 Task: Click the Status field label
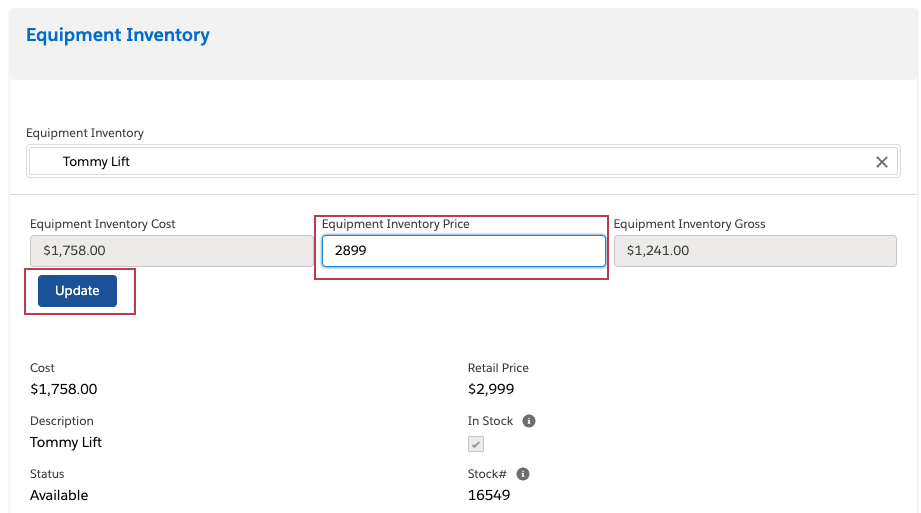(47, 474)
